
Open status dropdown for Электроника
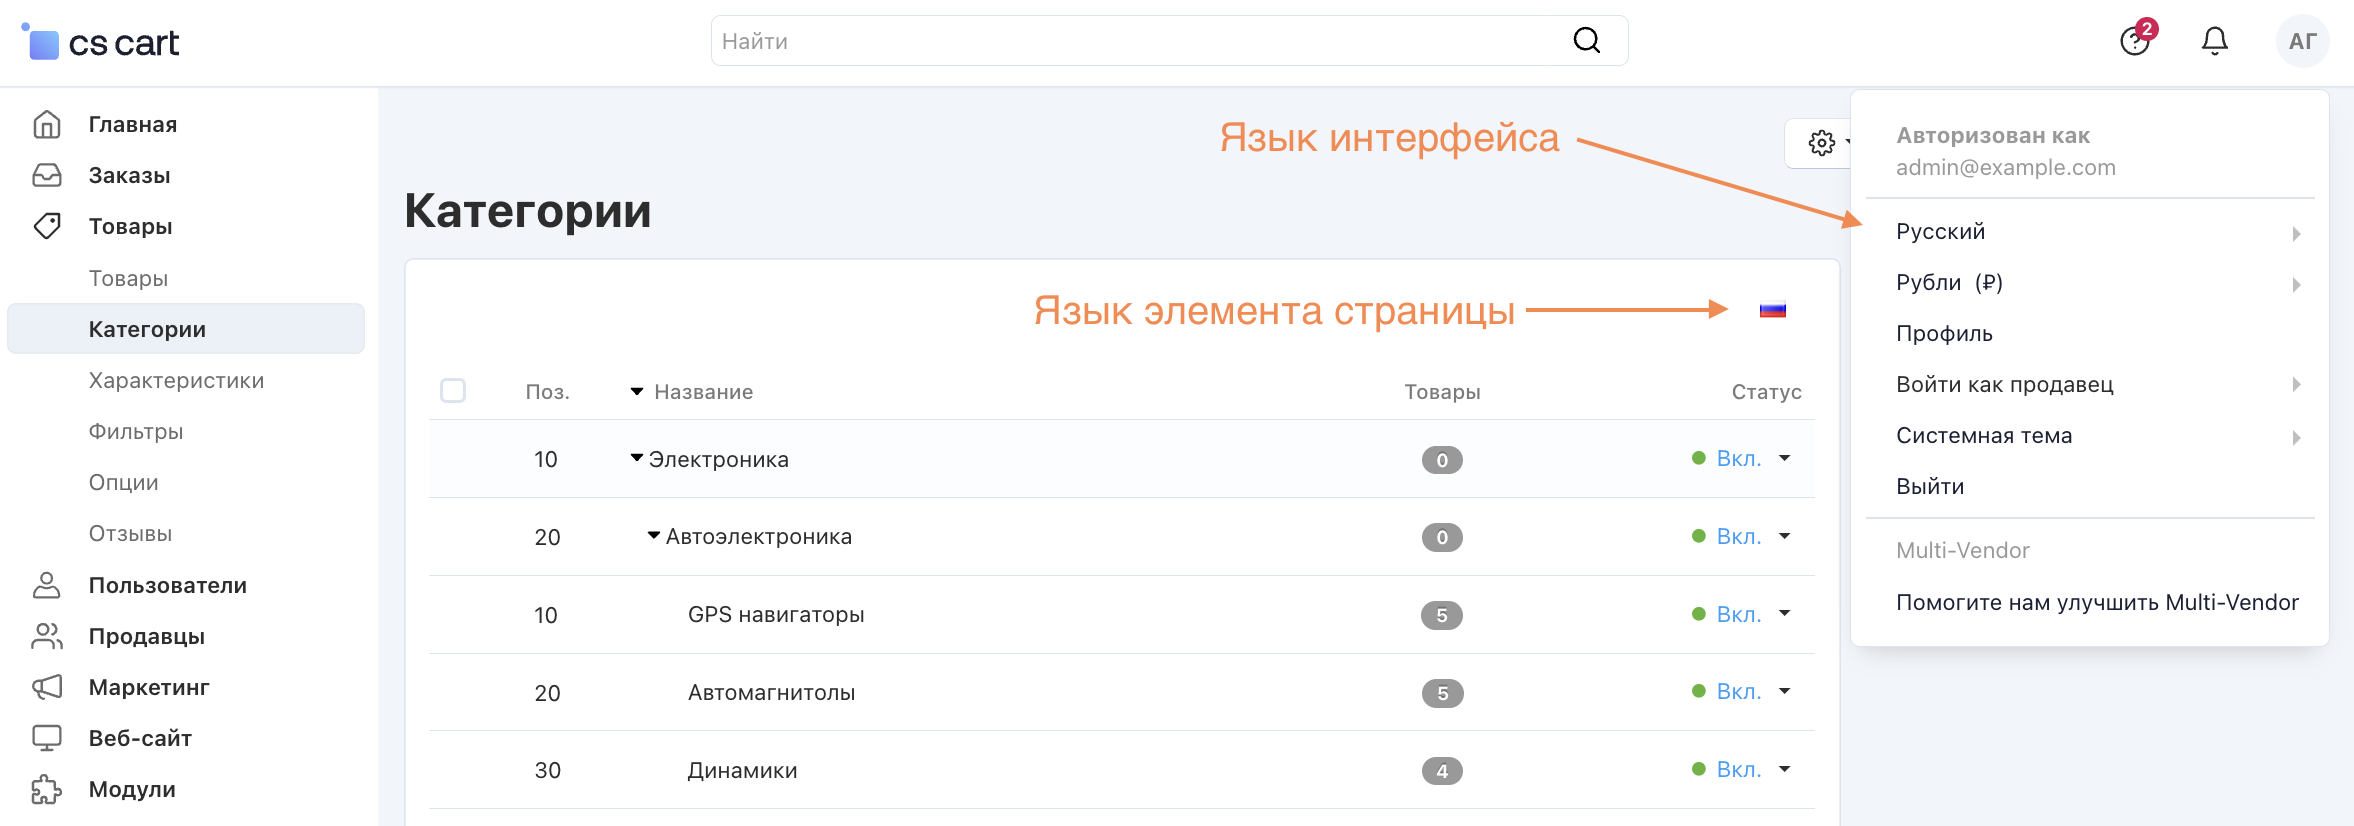[x=1784, y=459]
